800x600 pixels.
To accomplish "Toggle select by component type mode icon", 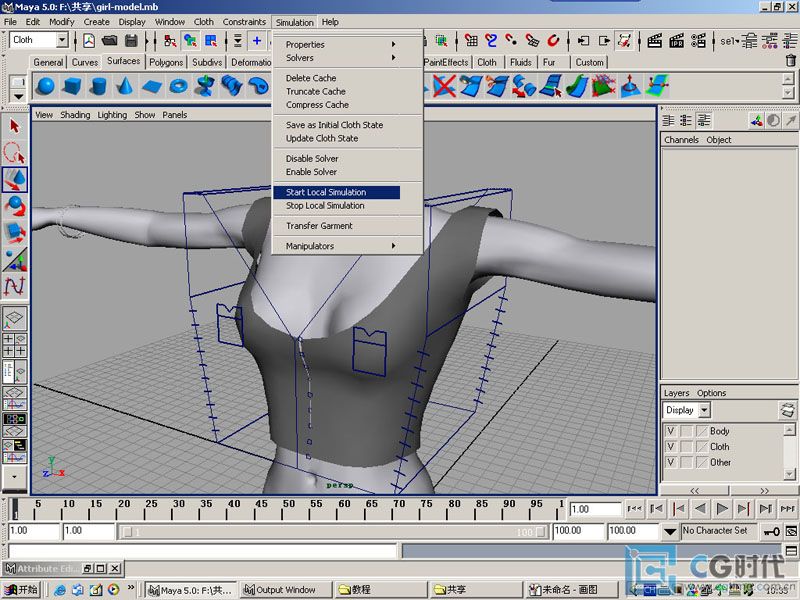I will (211, 40).
